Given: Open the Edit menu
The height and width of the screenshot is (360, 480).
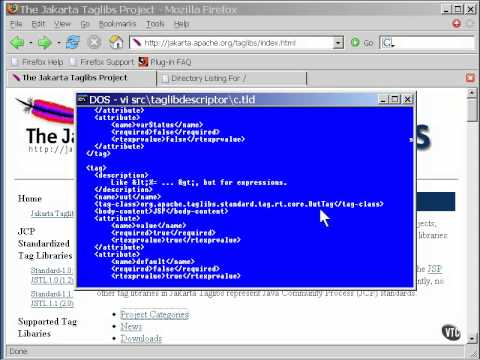Looking at the screenshot, I should (x=38, y=24).
